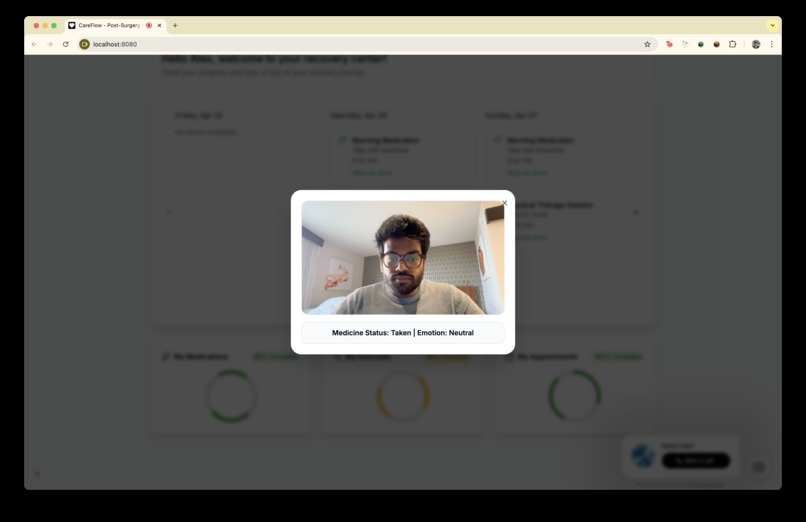Close the CareFlow tab
806x522 pixels.
point(159,25)
